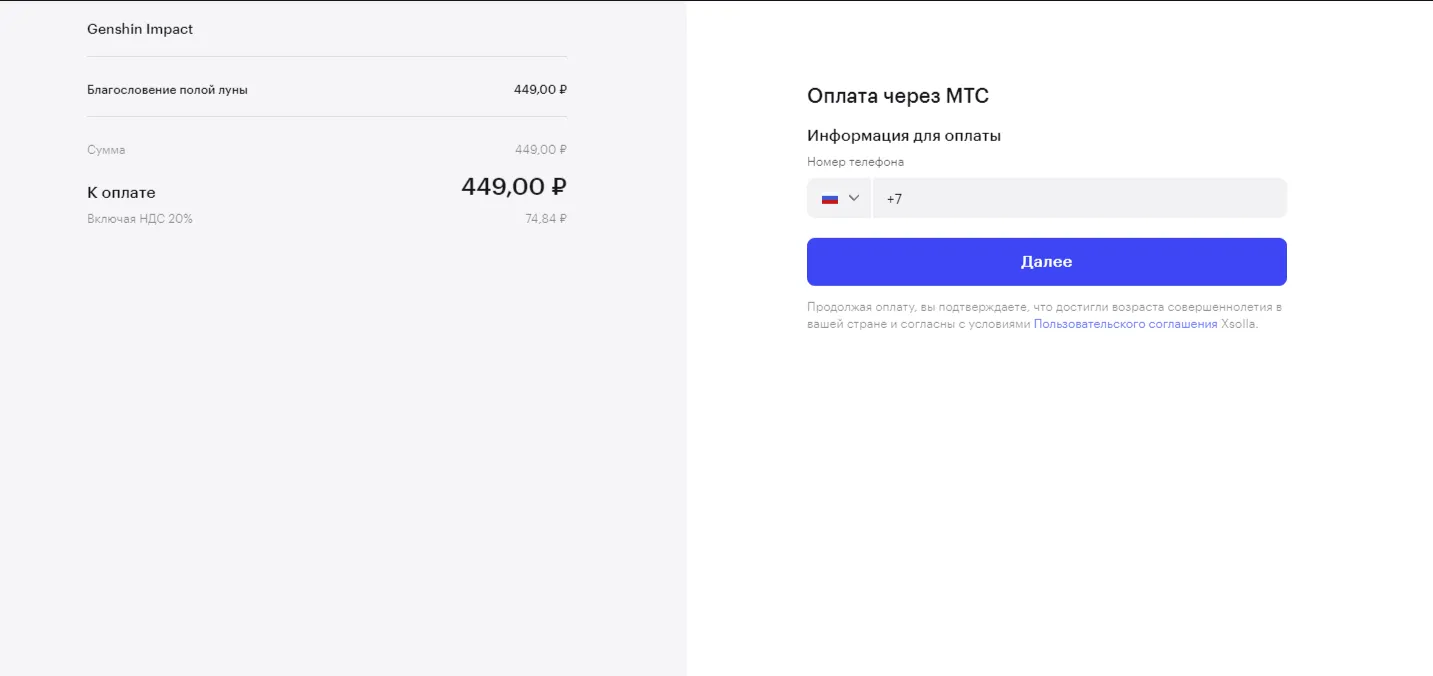Click the large total 449,00 ₽
The height and width of the screenshot is (676, 1433).
514,187
